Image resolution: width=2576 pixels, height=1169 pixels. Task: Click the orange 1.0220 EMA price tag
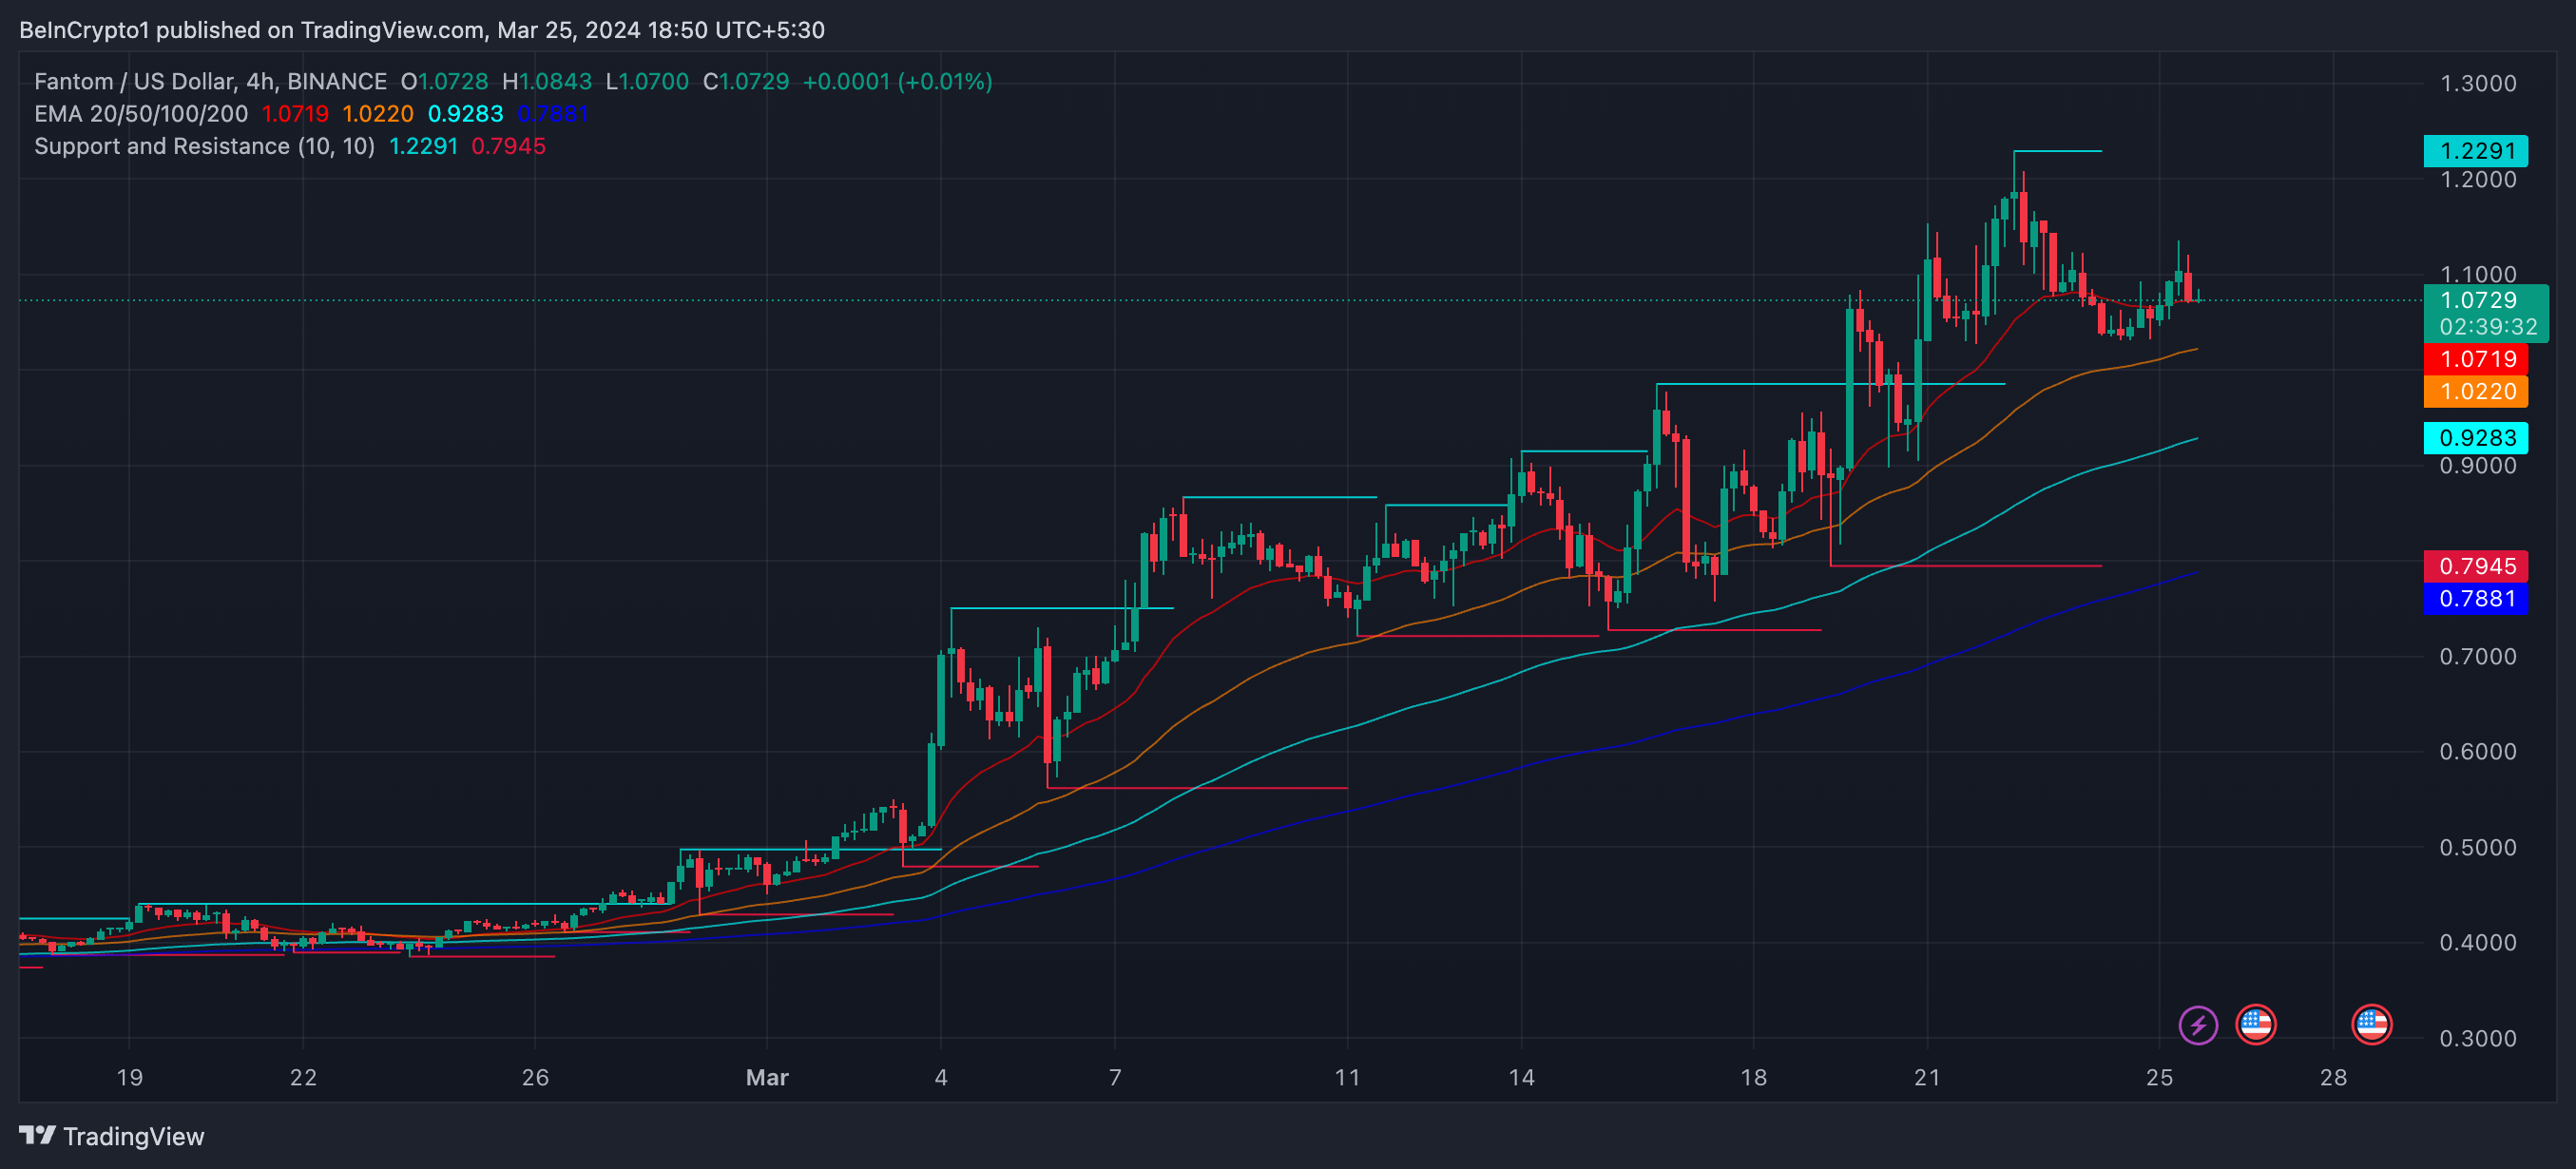[x=2475, y=391]
